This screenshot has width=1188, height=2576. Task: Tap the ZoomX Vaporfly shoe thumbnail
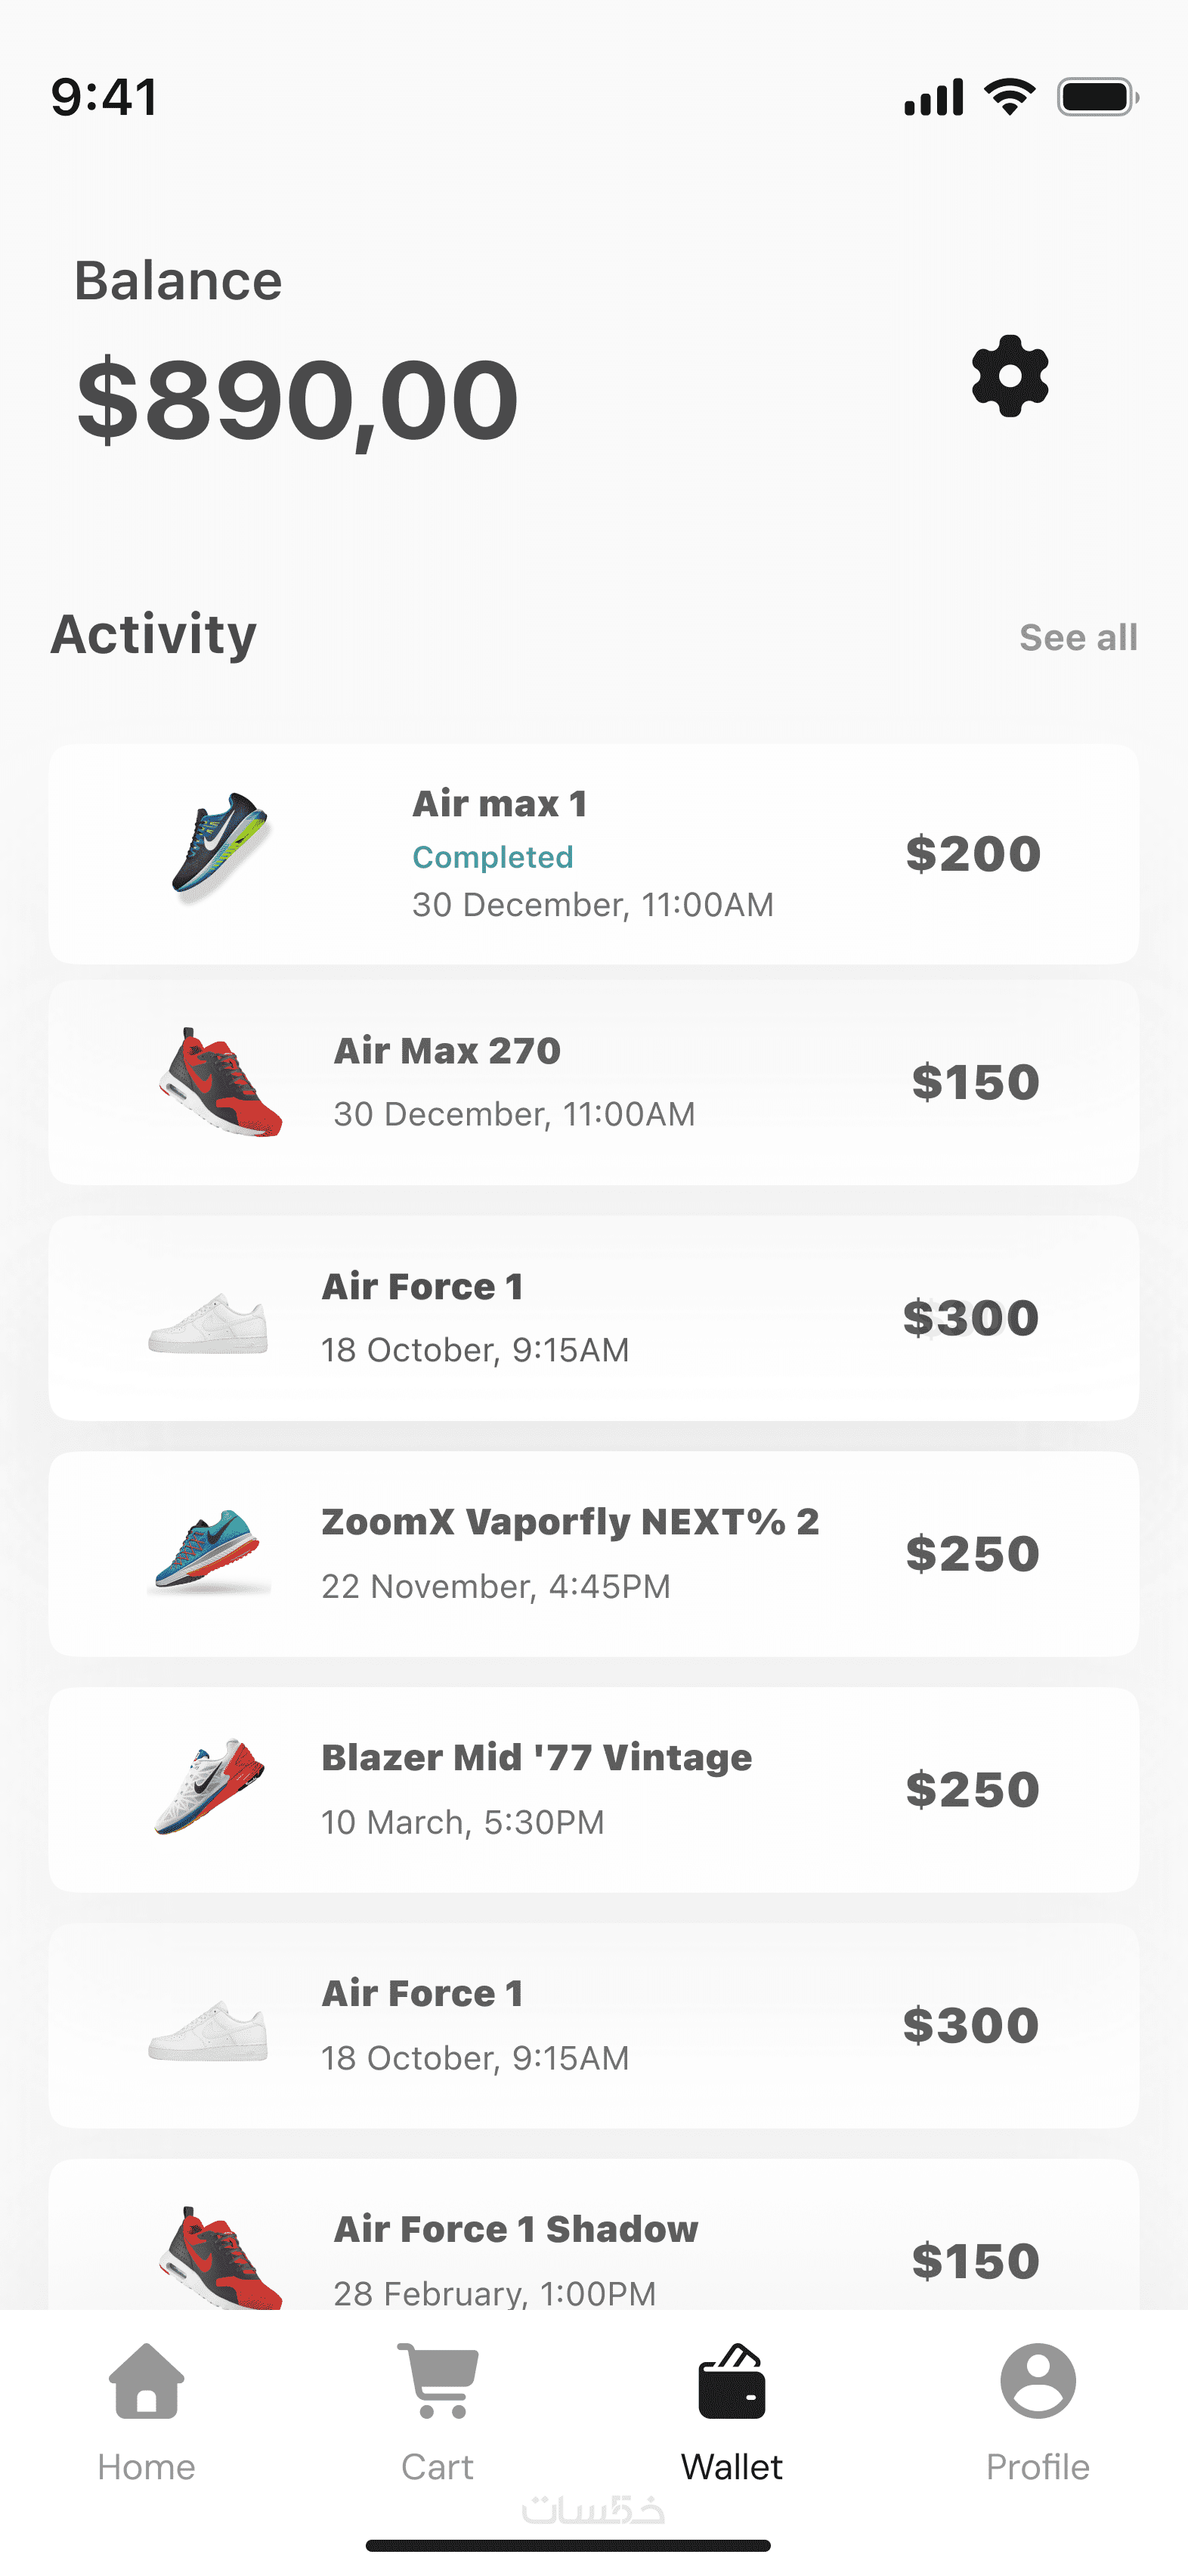tap(208, 1551)
